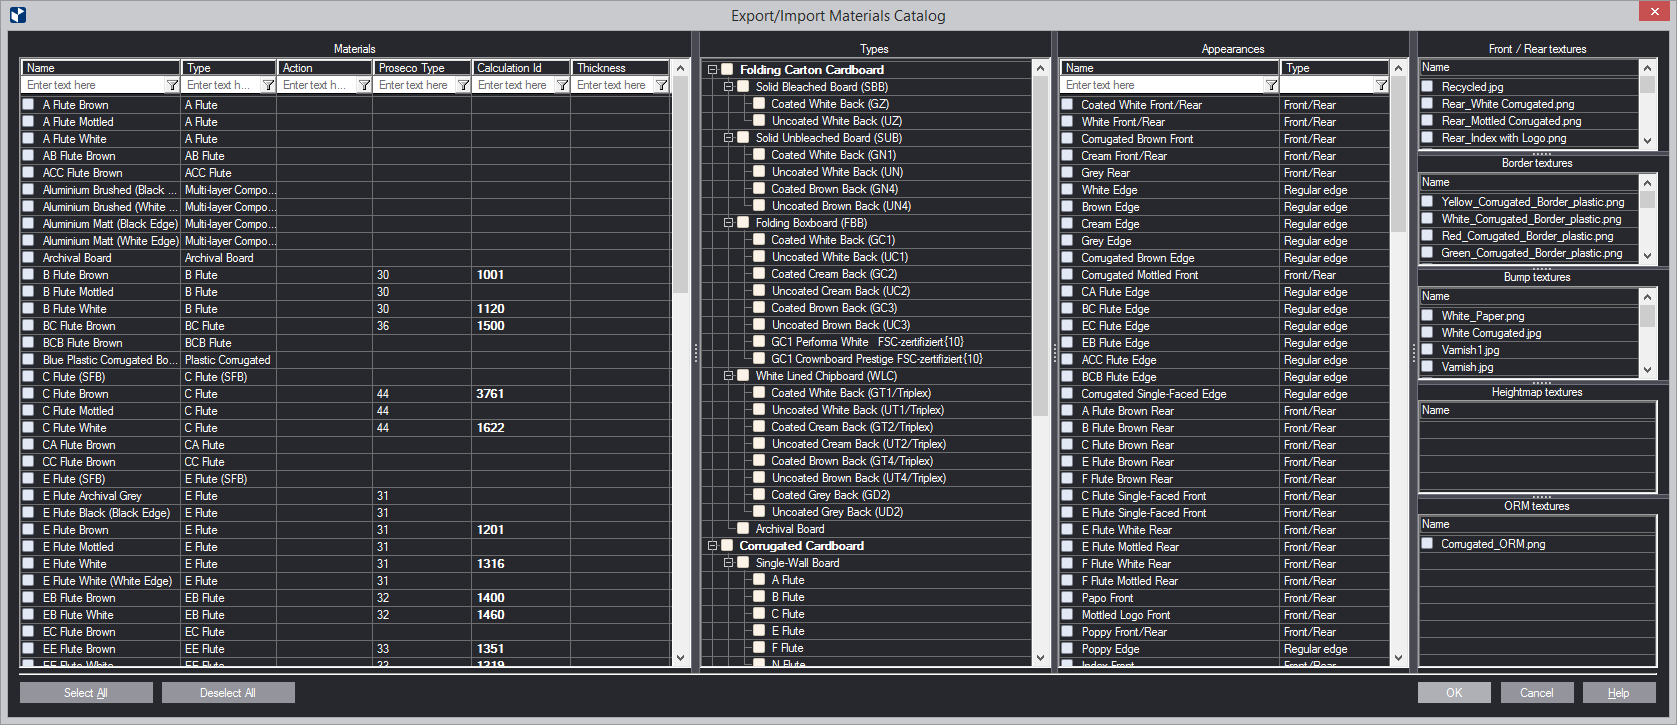
Task: Select the Mottled Logo Front appearance
Action: point(1223,614)
